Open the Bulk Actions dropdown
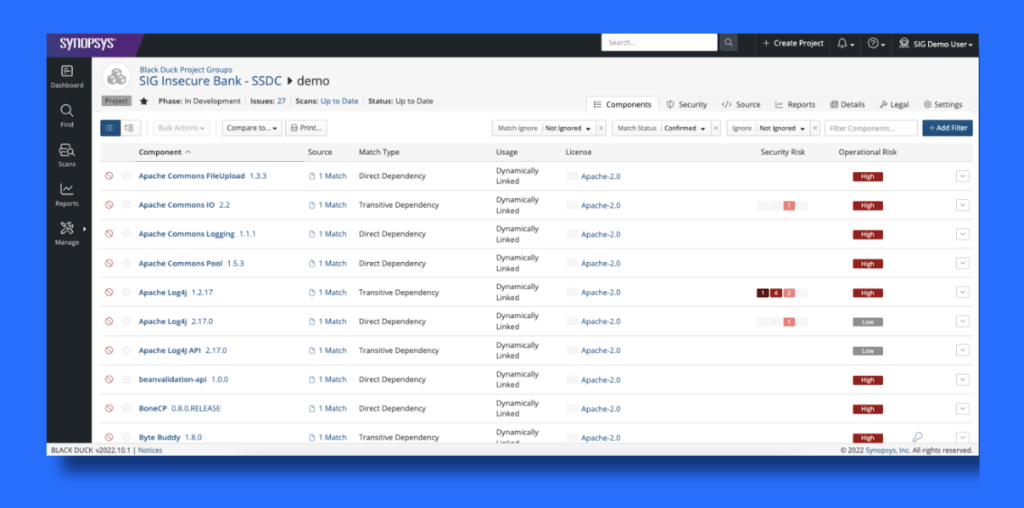This screenshot has width=1024, height=508. [x=182, y=128]
